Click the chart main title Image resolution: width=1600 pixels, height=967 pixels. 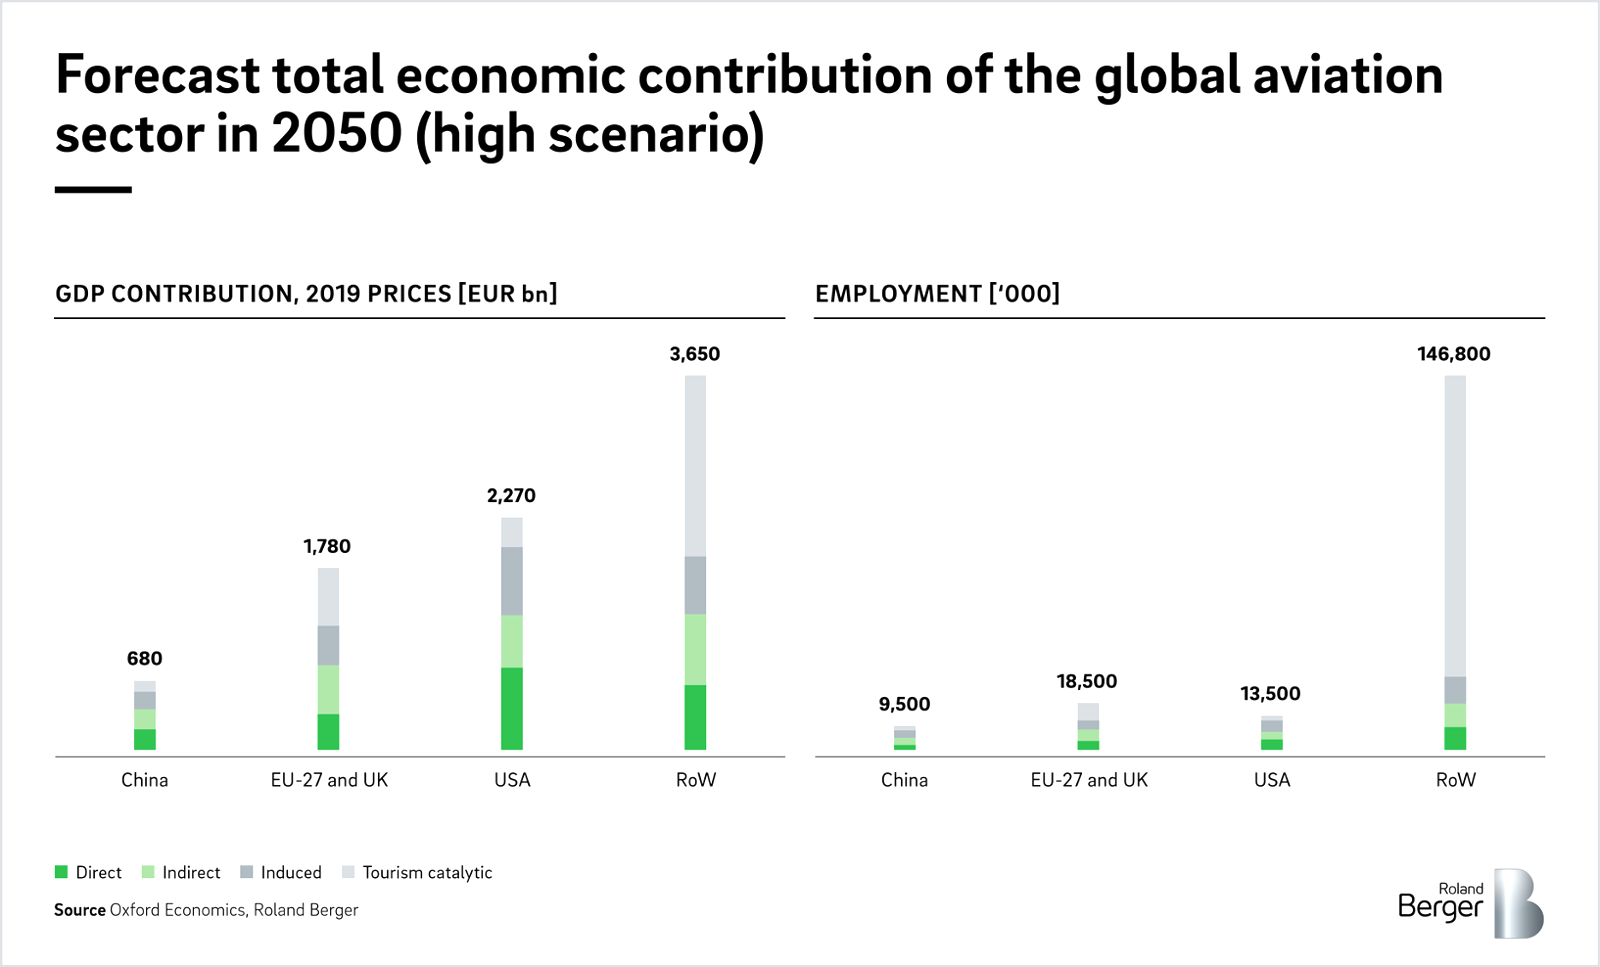click(748, 104)
